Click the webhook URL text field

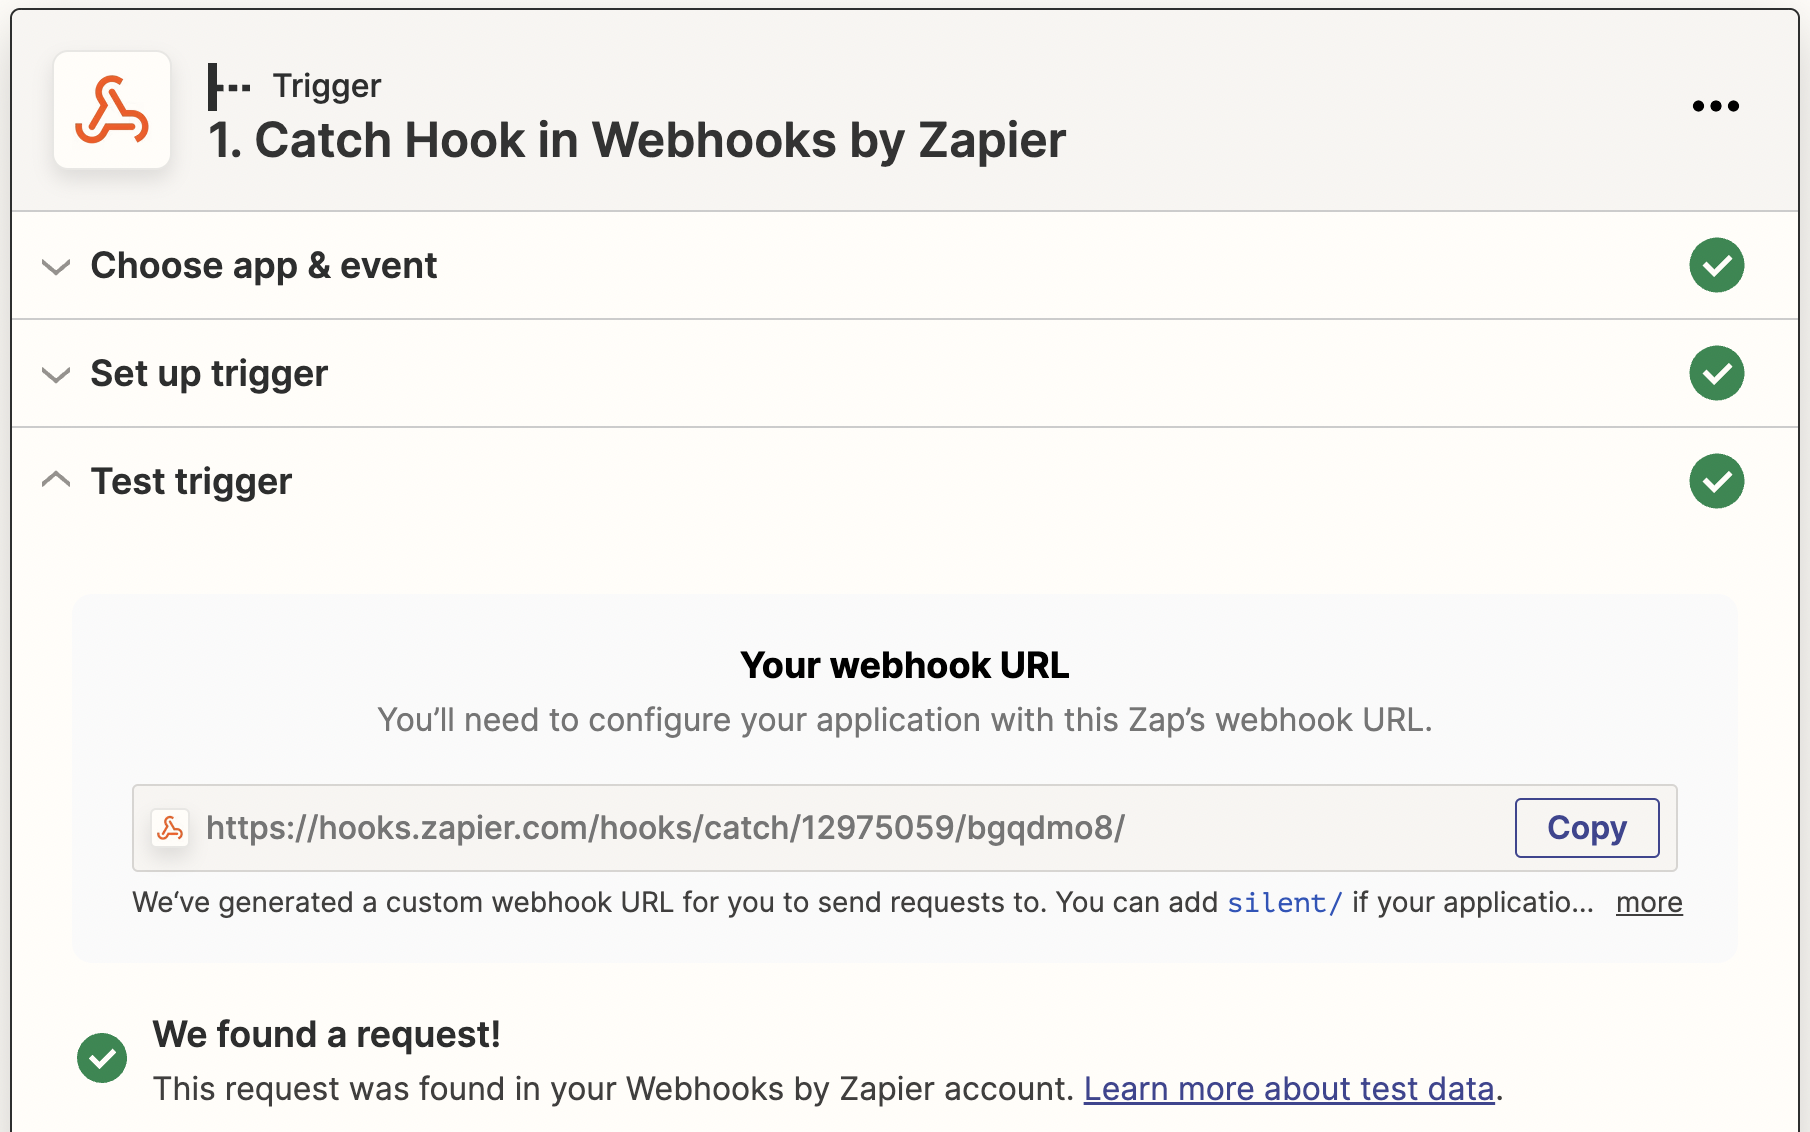tap(905, 828)
